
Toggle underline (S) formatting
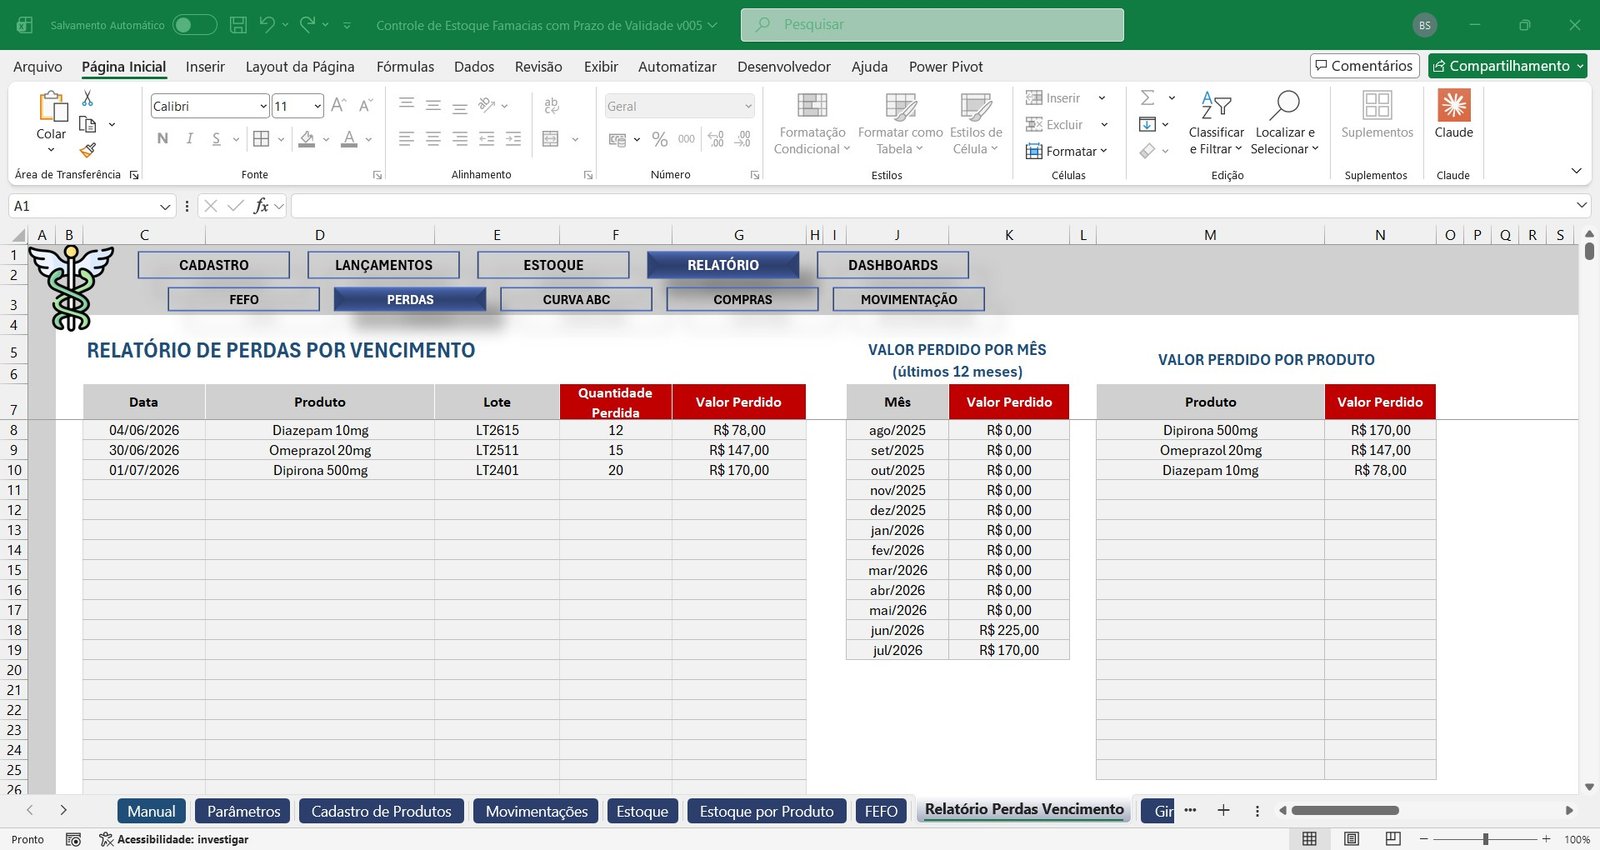(216, 139)
